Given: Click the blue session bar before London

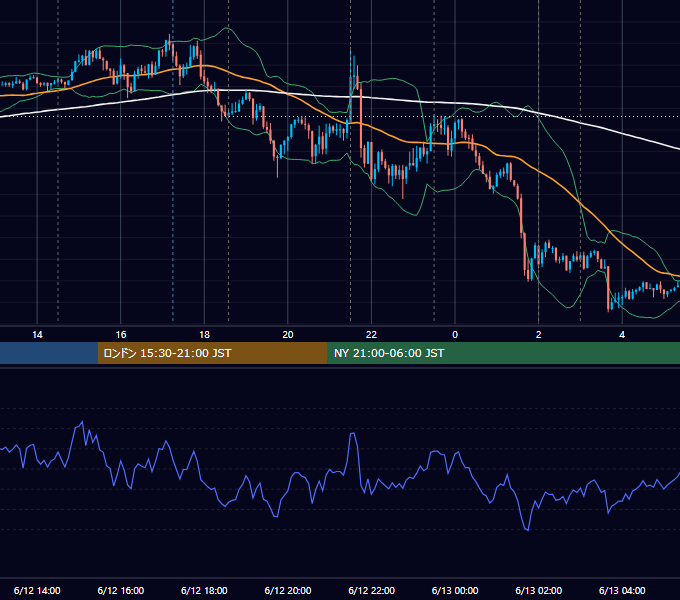Looking at the screenshot, I should pos(49,353).
